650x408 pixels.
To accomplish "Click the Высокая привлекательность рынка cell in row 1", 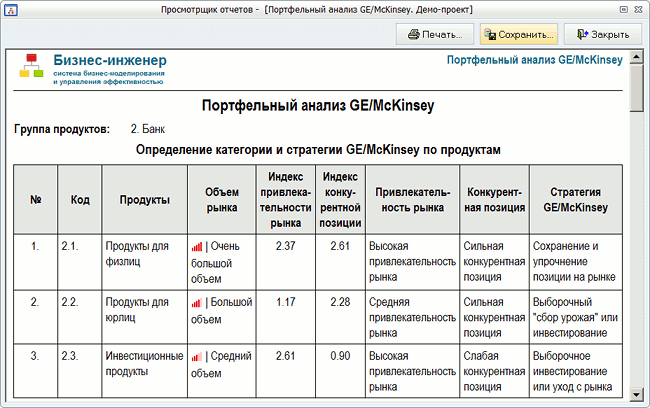I will click(412, 262).
